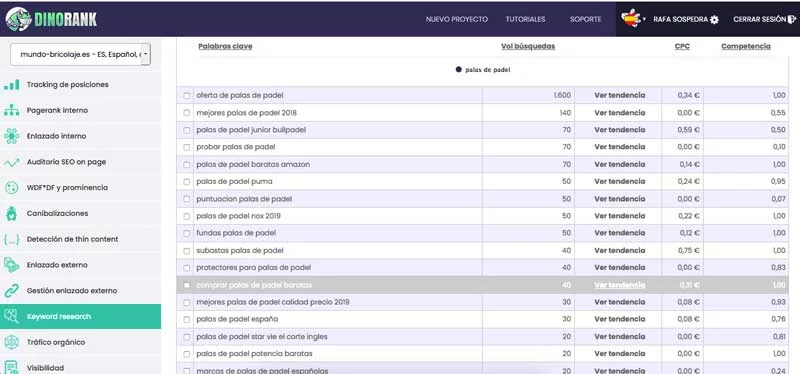Sort by CPC column header
This screenshot has width=800, height=374.
(x=682, y=46)
